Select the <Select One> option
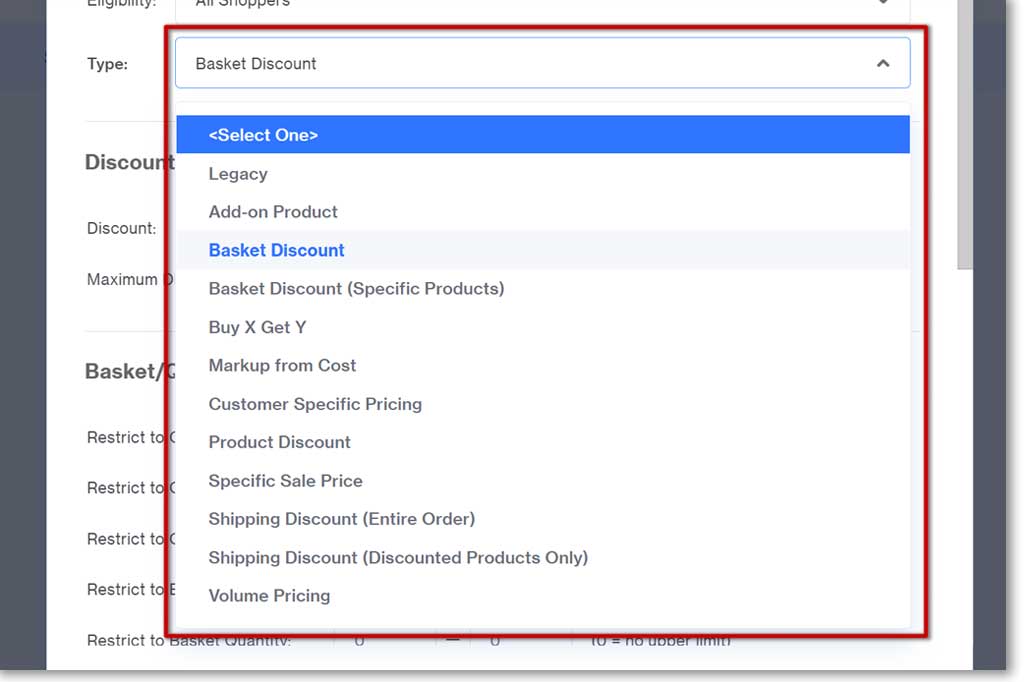This screenshot has width=1024, height=682. click(543, 135)
